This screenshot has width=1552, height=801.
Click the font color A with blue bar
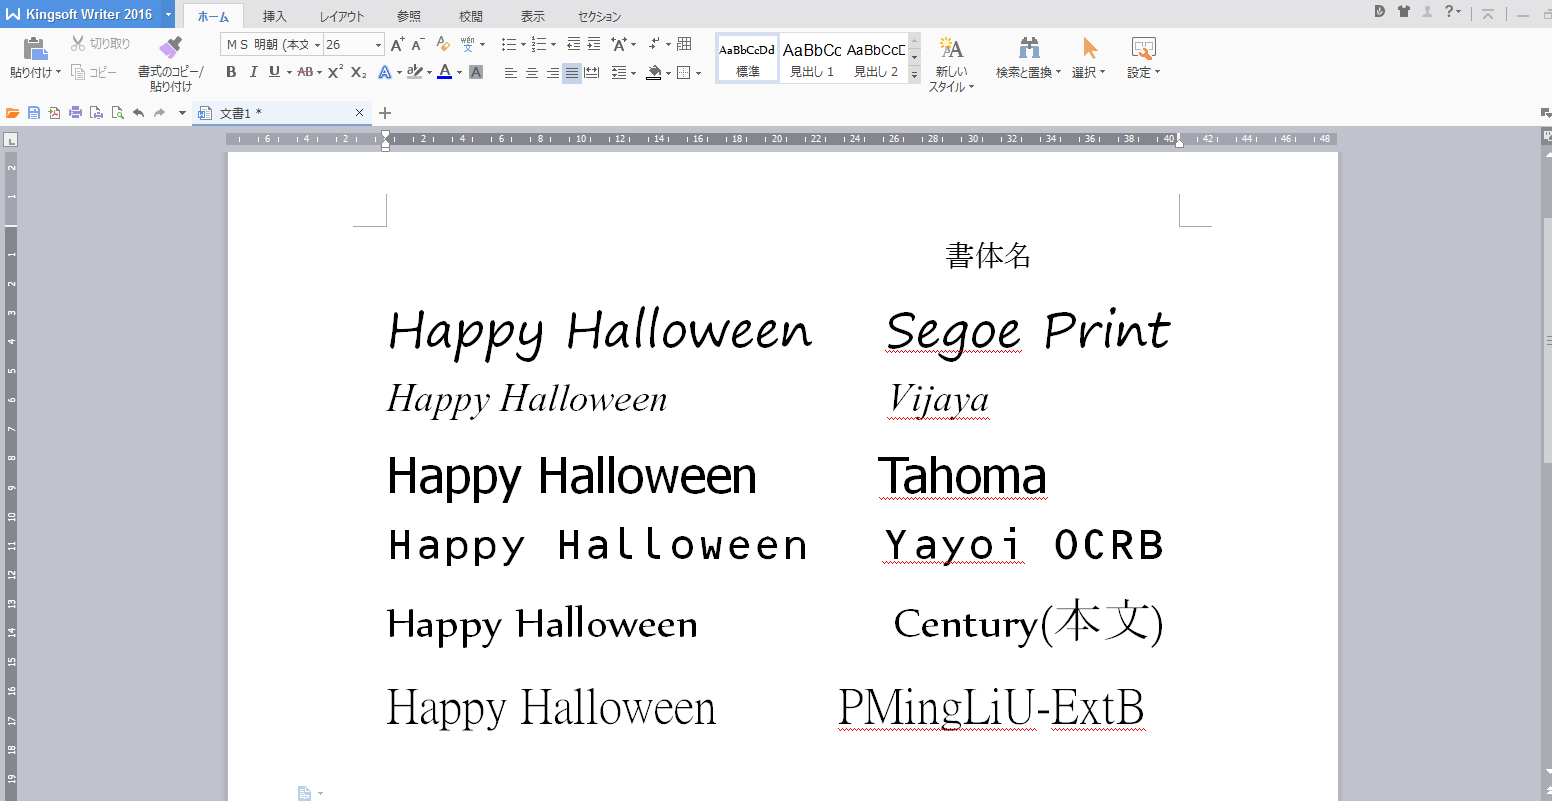[x=444, y=72]
